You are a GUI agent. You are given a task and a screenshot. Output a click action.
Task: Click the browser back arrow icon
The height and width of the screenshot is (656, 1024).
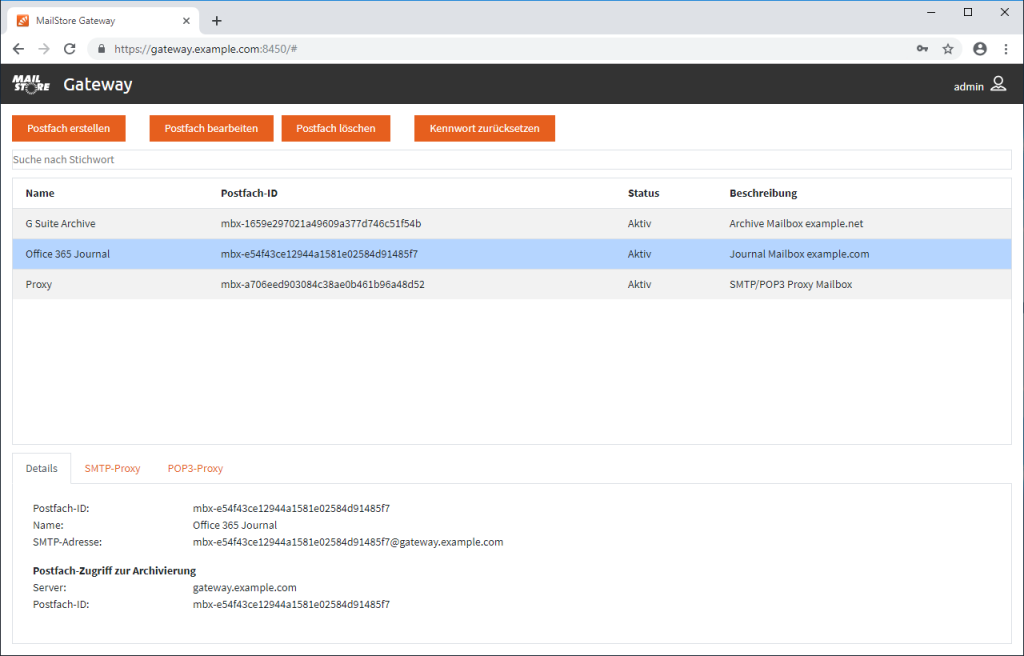coord(18,48)
